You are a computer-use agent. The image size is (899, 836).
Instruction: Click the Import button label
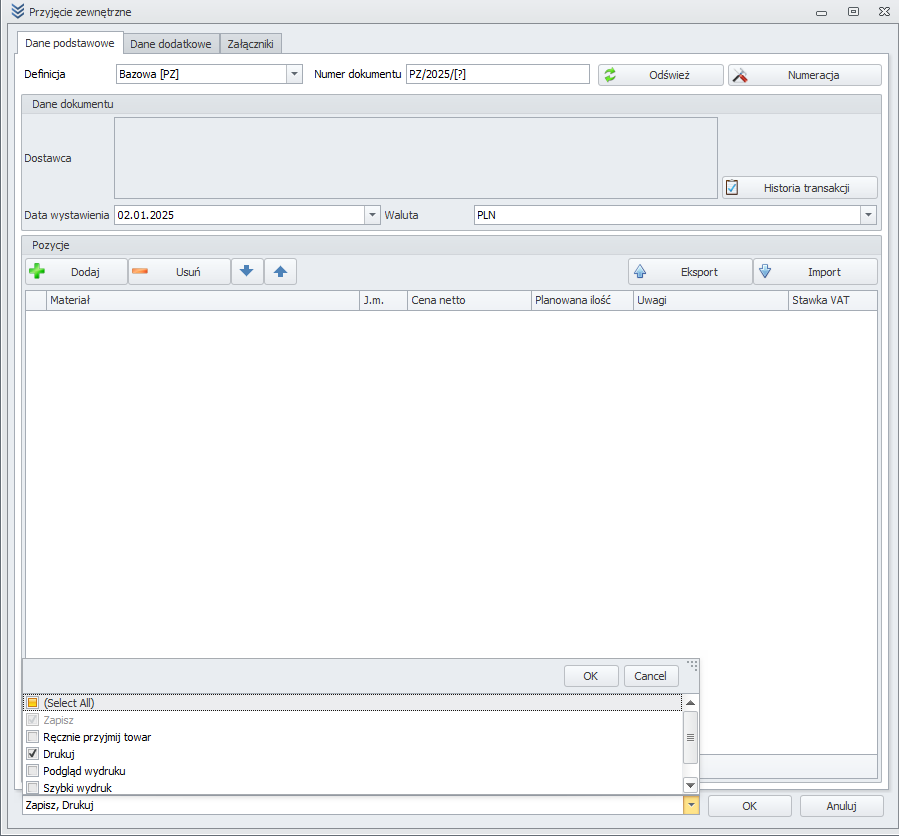pyautogui.click(x=824, y=272)
